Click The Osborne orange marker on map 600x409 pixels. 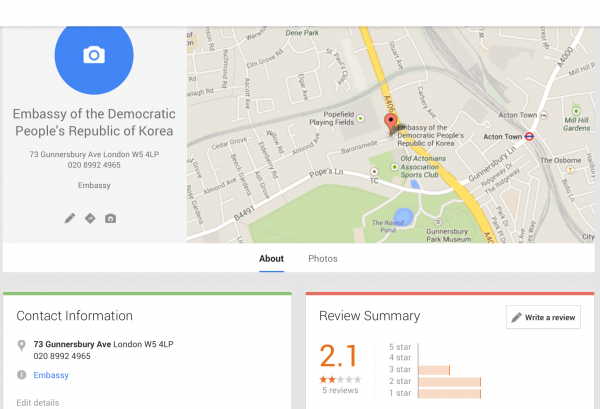click(570, 169)
